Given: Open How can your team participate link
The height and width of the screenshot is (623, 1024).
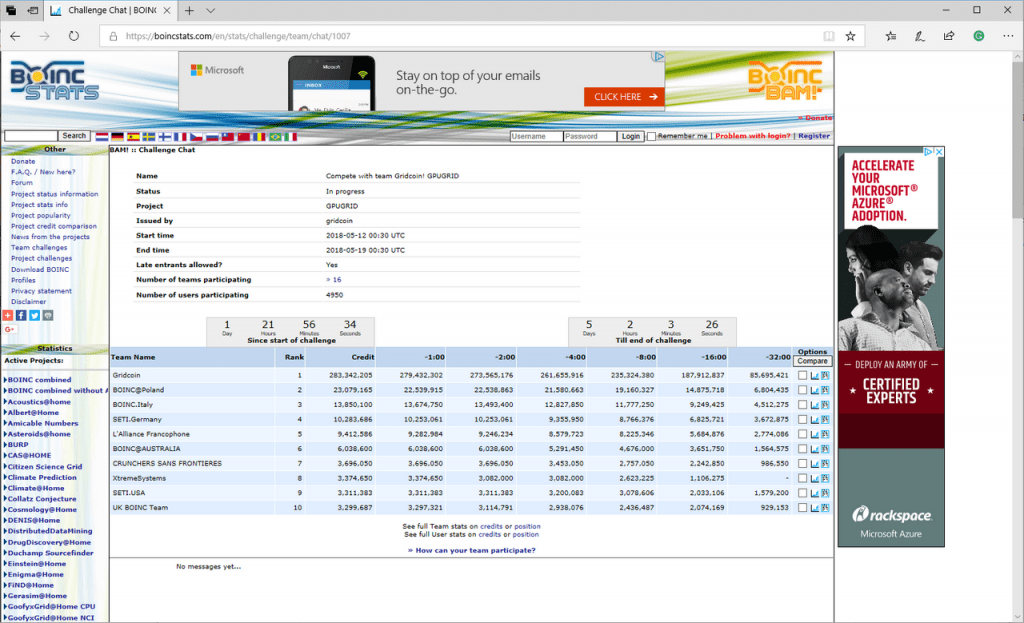Looking at the screenshot, I should click(x=472, y=551).
